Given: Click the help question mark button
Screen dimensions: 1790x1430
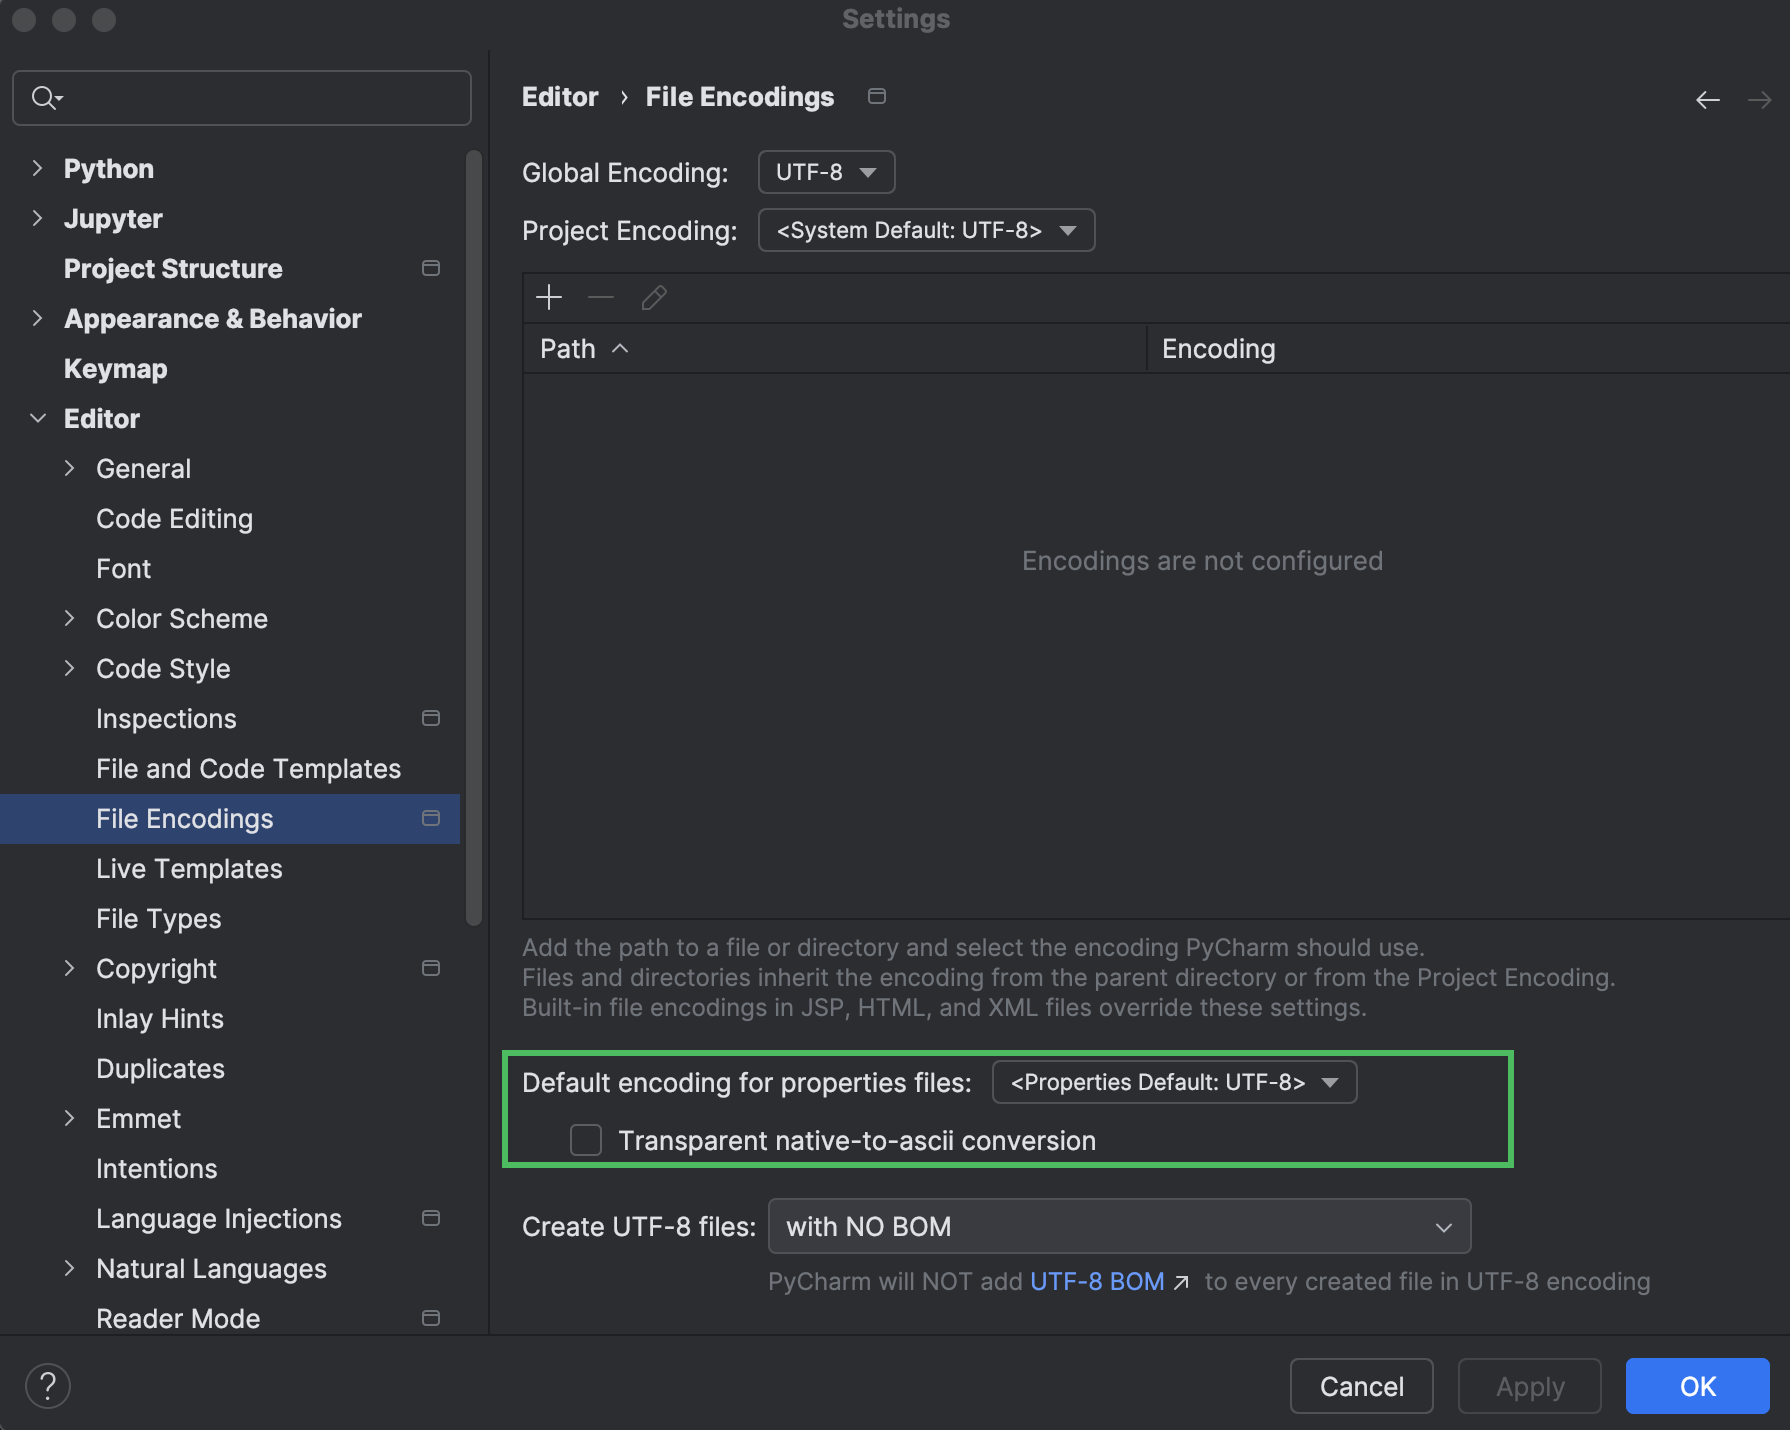Looking at the screenshot, I should coord(47,1386).
